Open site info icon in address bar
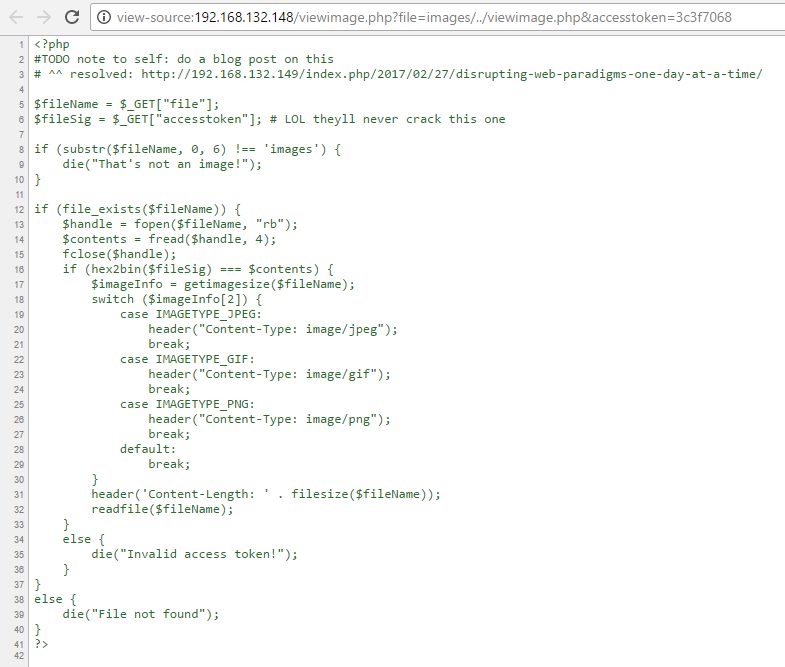 pos(104,18)
